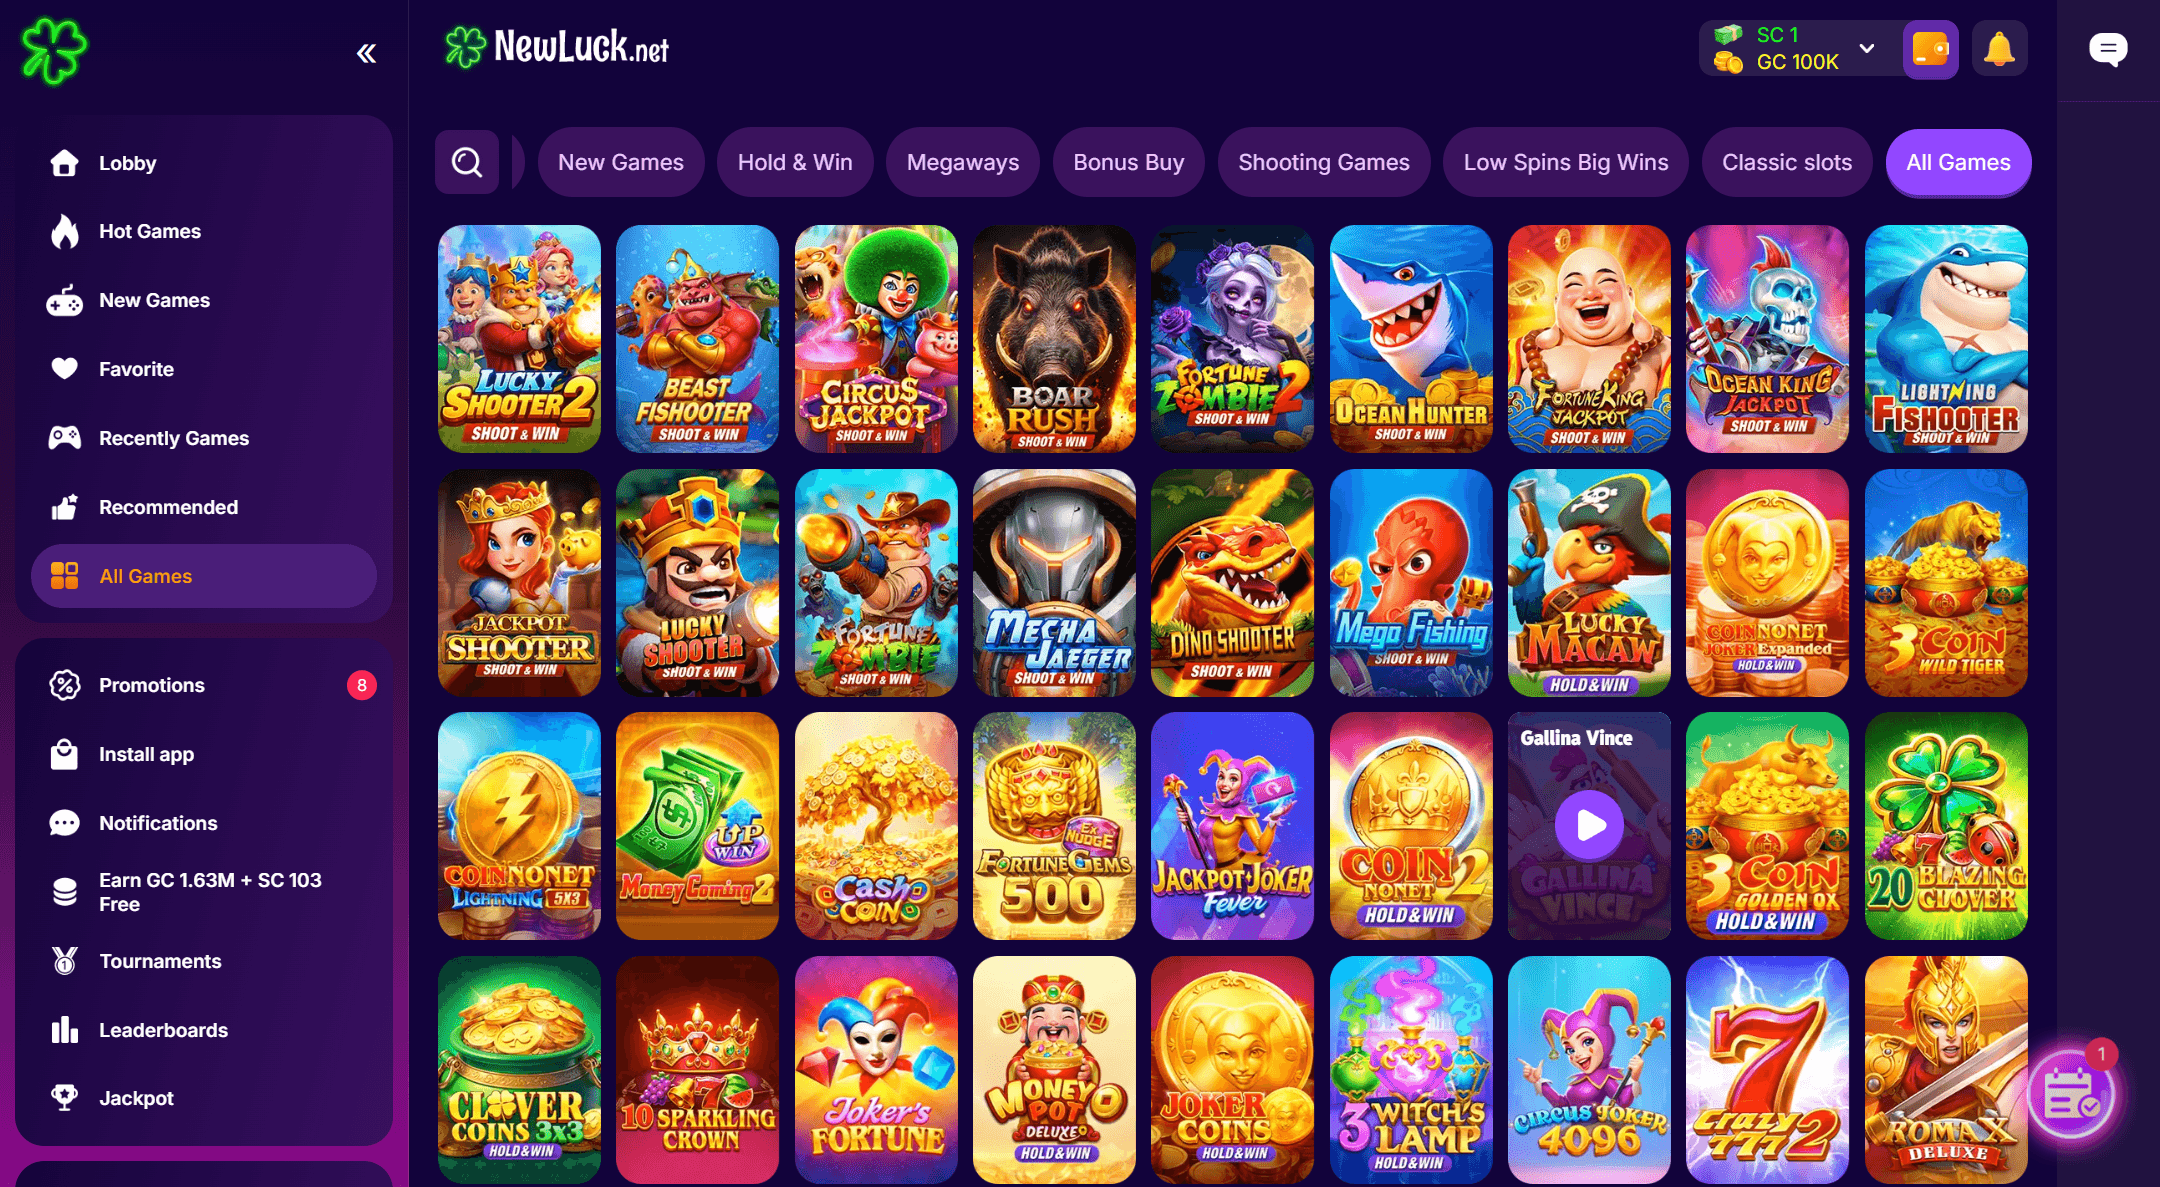Click the green clover logo icon
Screen dimensions: 2160x1187
pos(54,50)
